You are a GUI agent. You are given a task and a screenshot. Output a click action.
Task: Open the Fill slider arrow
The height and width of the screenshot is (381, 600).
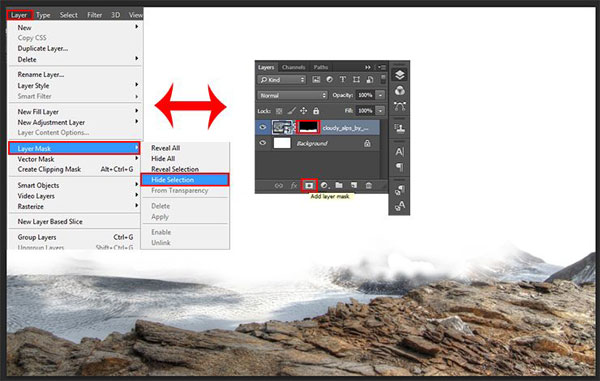click(380, 111)
